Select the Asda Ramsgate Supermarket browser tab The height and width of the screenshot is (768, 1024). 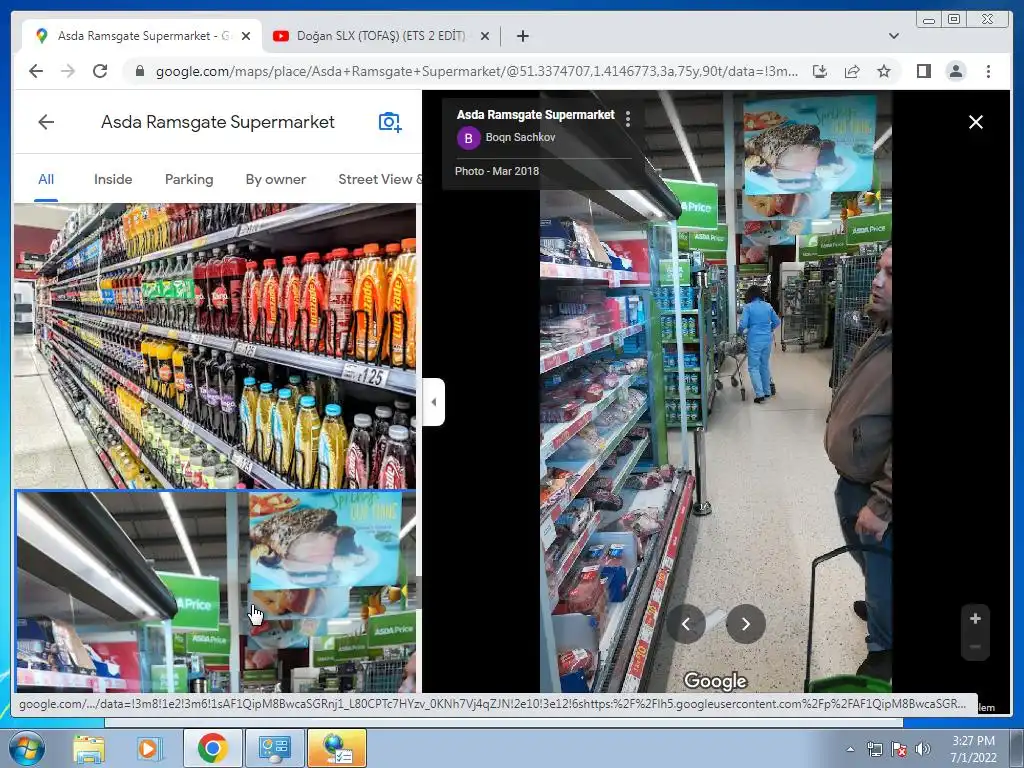tap(142, 36)
